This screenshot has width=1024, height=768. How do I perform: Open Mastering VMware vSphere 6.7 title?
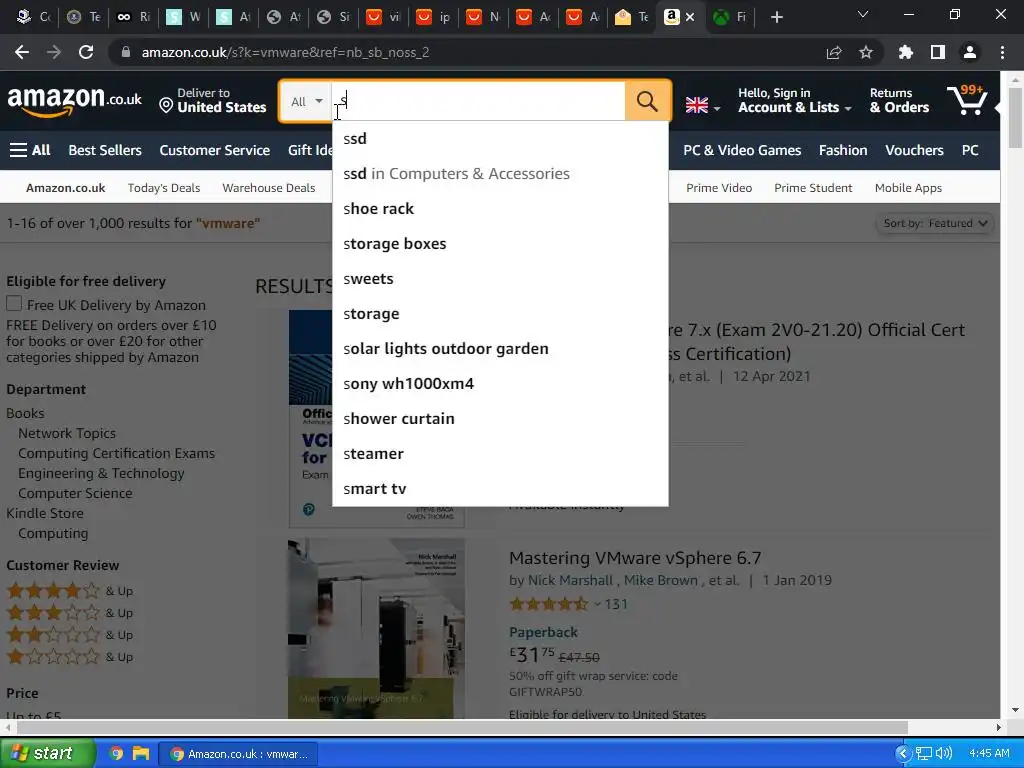pos(635,558)
